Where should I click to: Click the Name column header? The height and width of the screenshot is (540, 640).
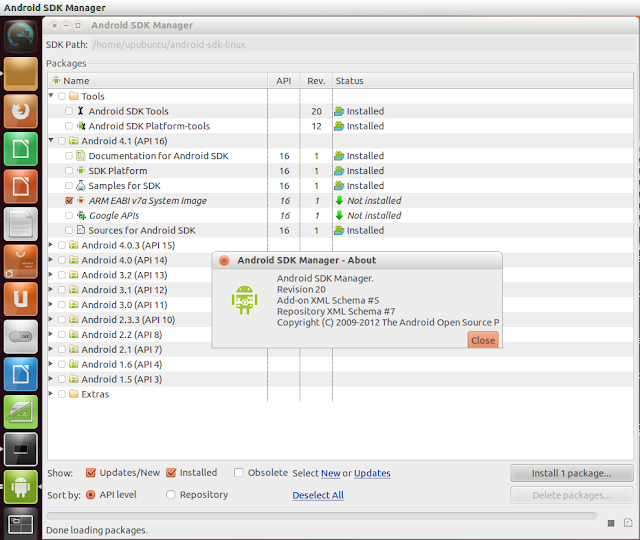pyautogui.click(x=158, y=81)
